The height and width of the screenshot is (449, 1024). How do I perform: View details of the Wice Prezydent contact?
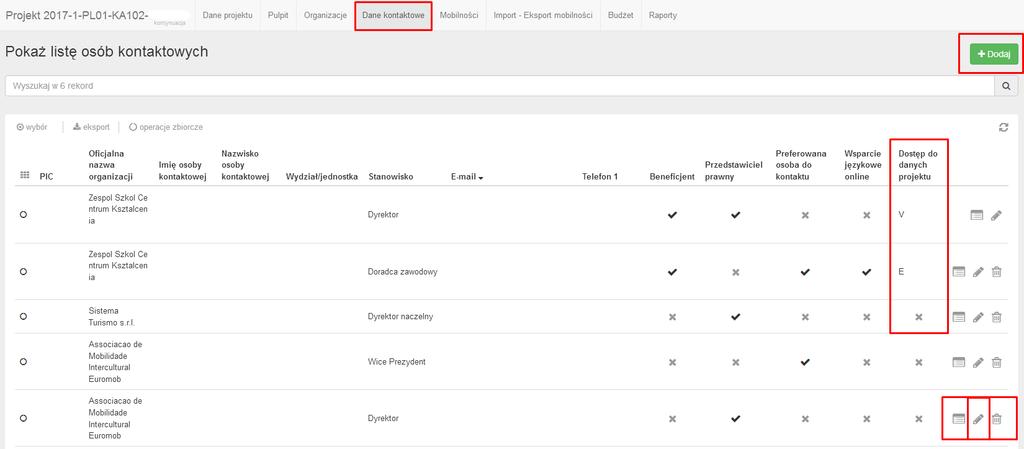point(959,362)
